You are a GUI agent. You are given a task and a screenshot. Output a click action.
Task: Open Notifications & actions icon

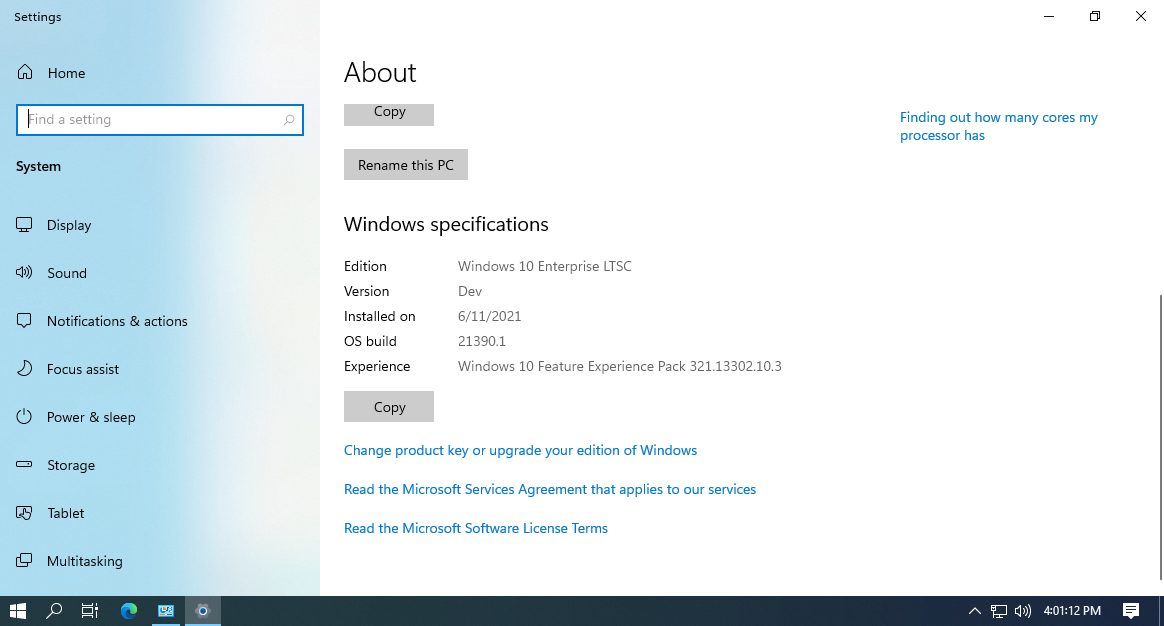point(24,321)
